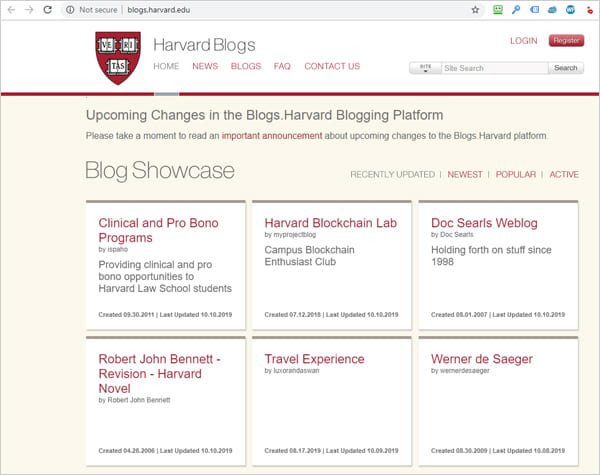Screen dimensions: 600x475
Task: Click the red Register button
Action: point(566,41)
